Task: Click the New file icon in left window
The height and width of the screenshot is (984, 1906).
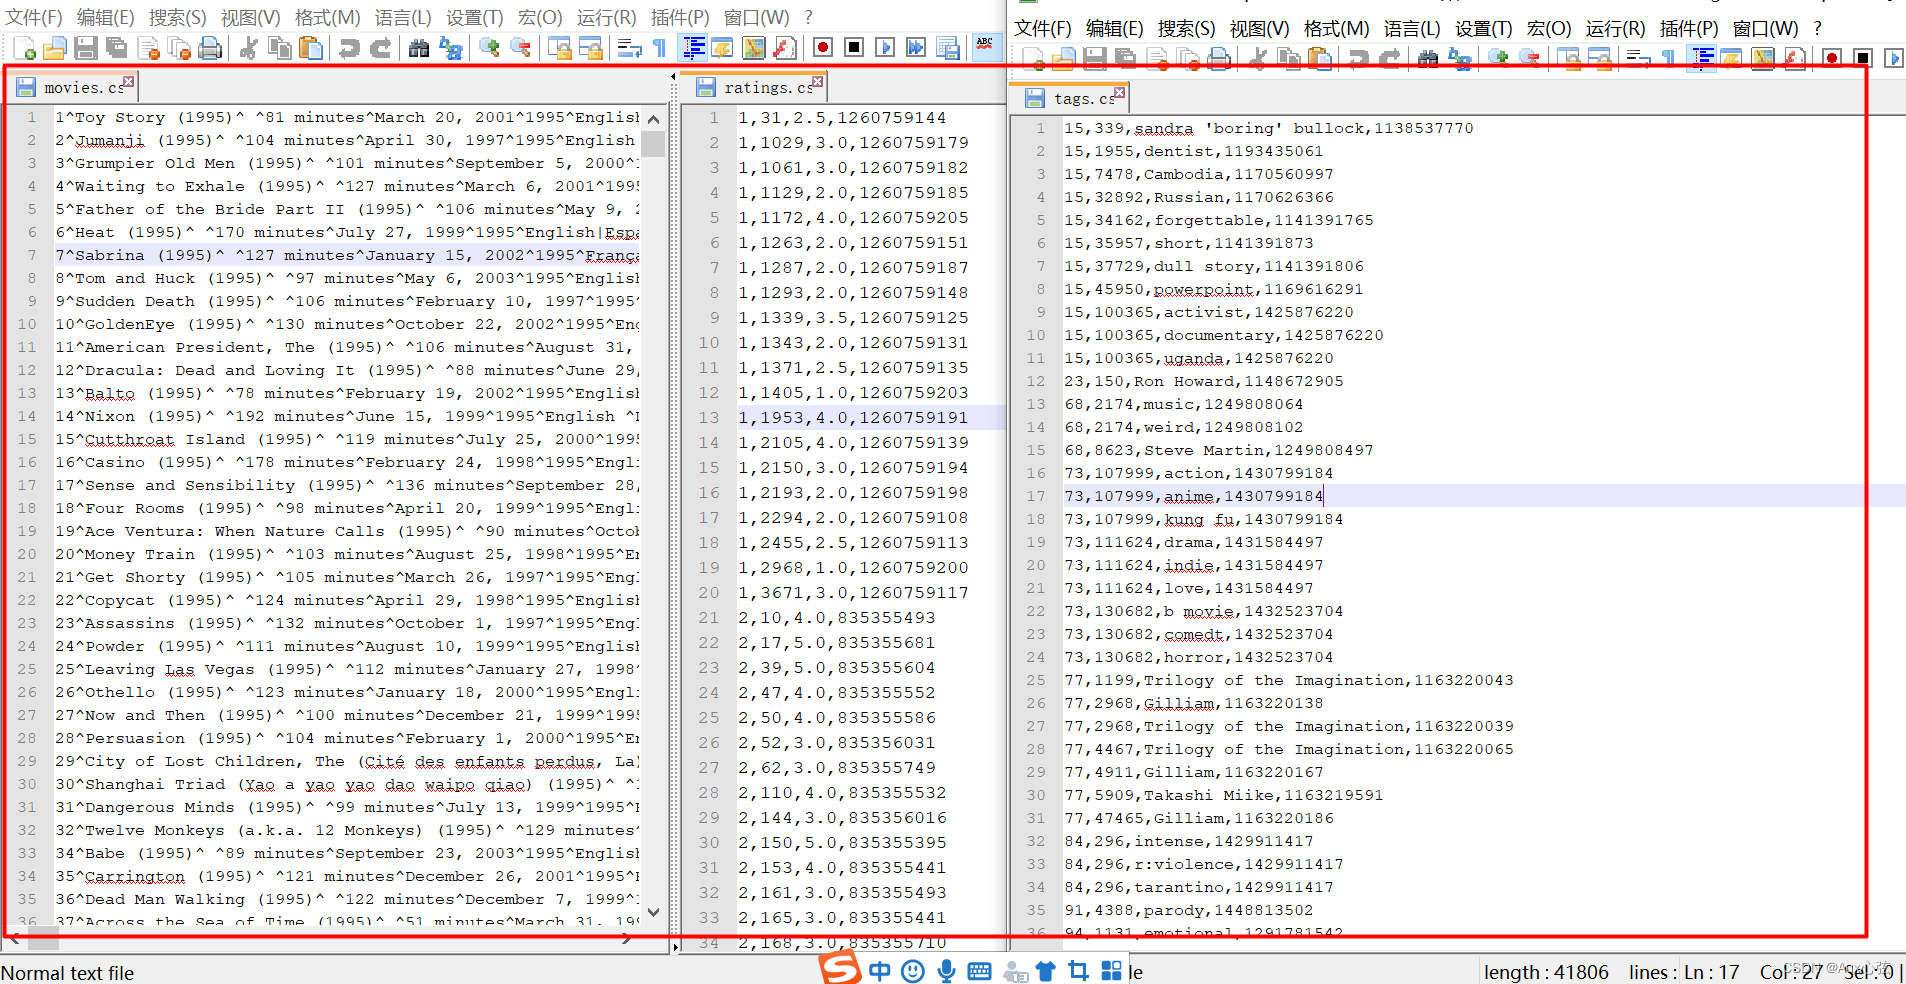Action: point(25,48)
